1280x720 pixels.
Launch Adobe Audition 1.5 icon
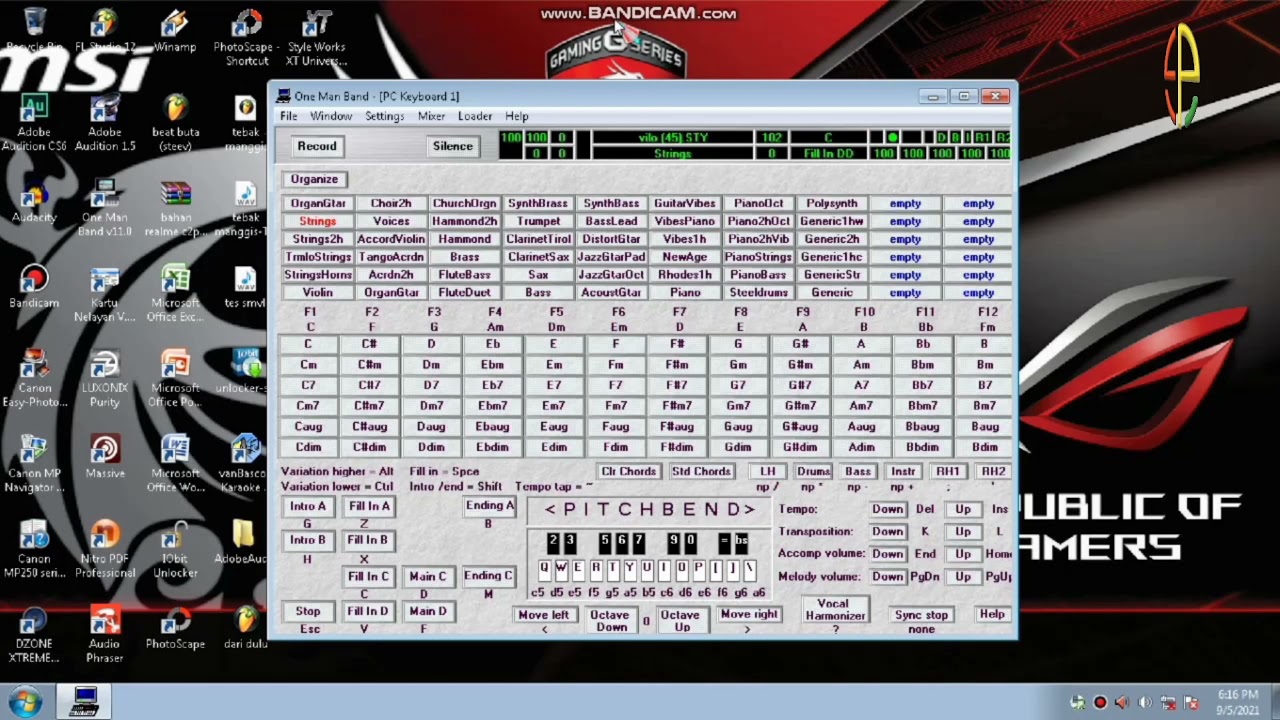coord(105,123)
